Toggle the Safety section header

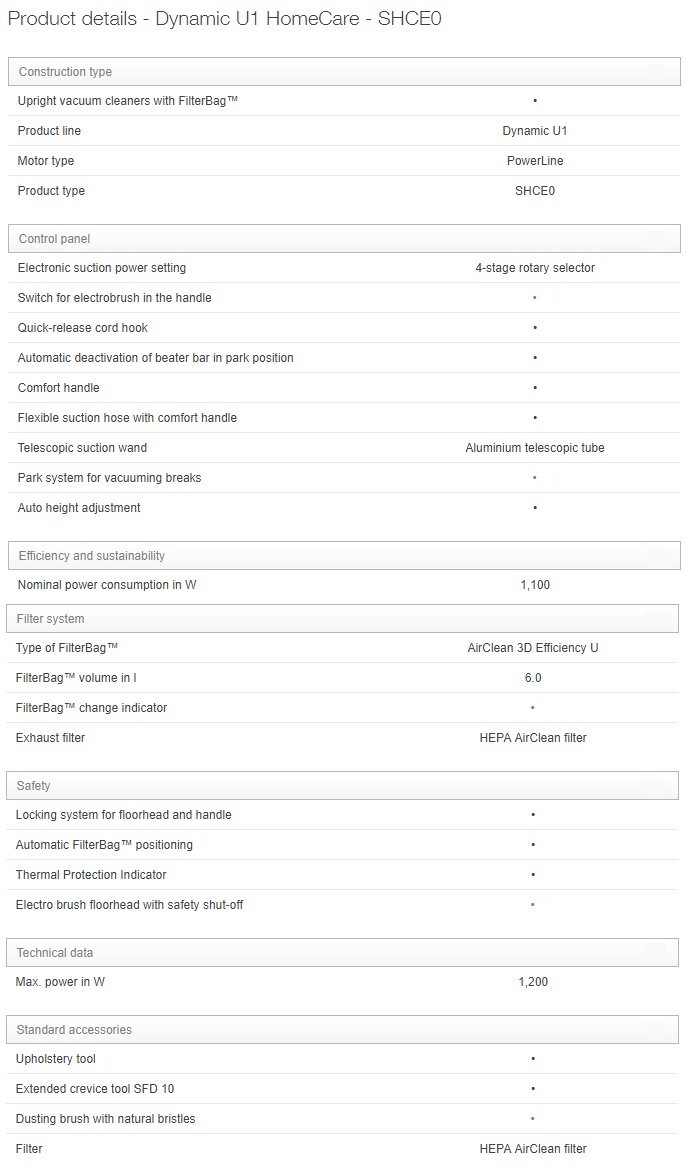(342, 786)
